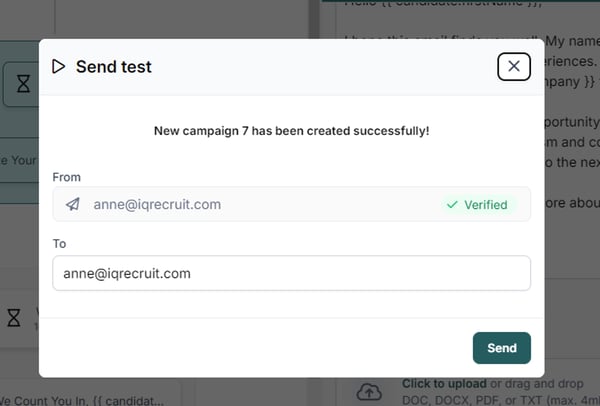Click the hourglass icon at lower left
The width and height of the screenshot is (600, 406).
pyautogui.click(x=14, y=318)
